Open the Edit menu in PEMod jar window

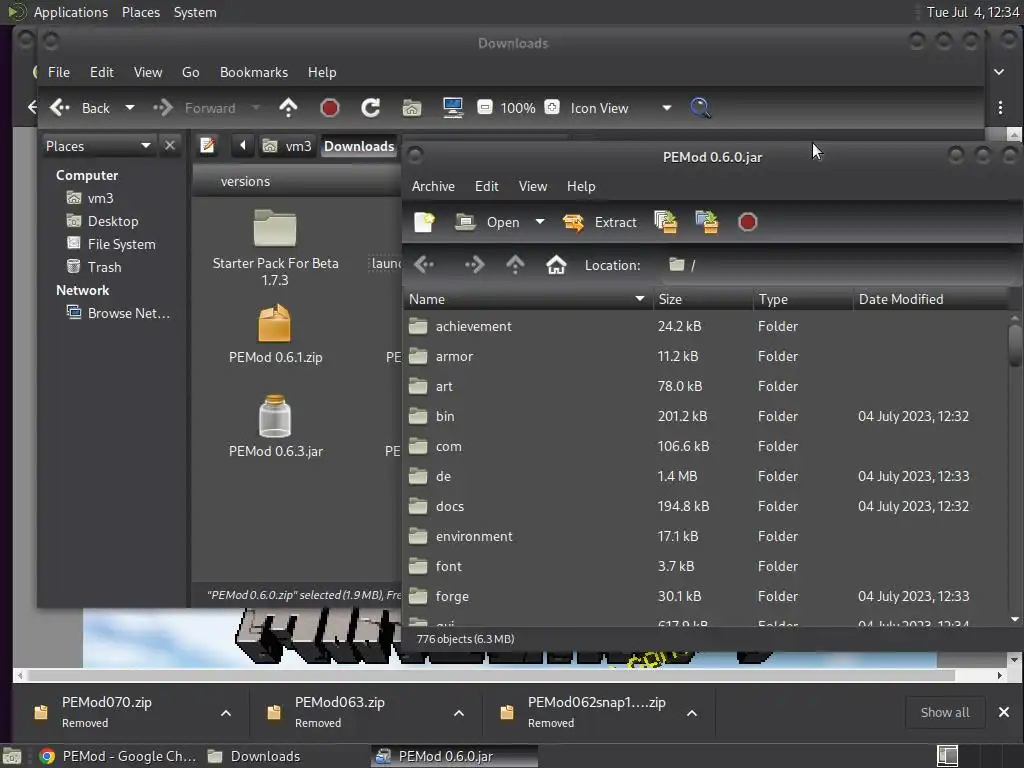[x=487, y=186]
